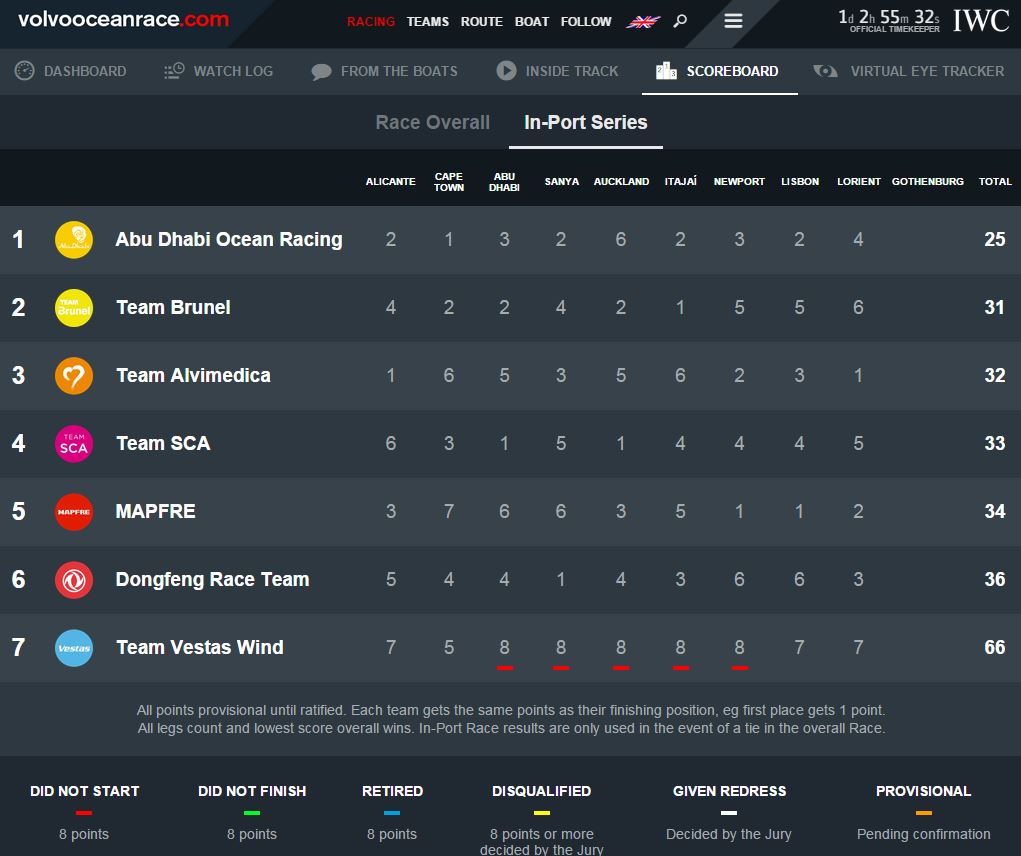Click the Abu Dhabi Ocean Racing team logo
The width and height of the screenshot is (1021, 856).
click(74, 240)
